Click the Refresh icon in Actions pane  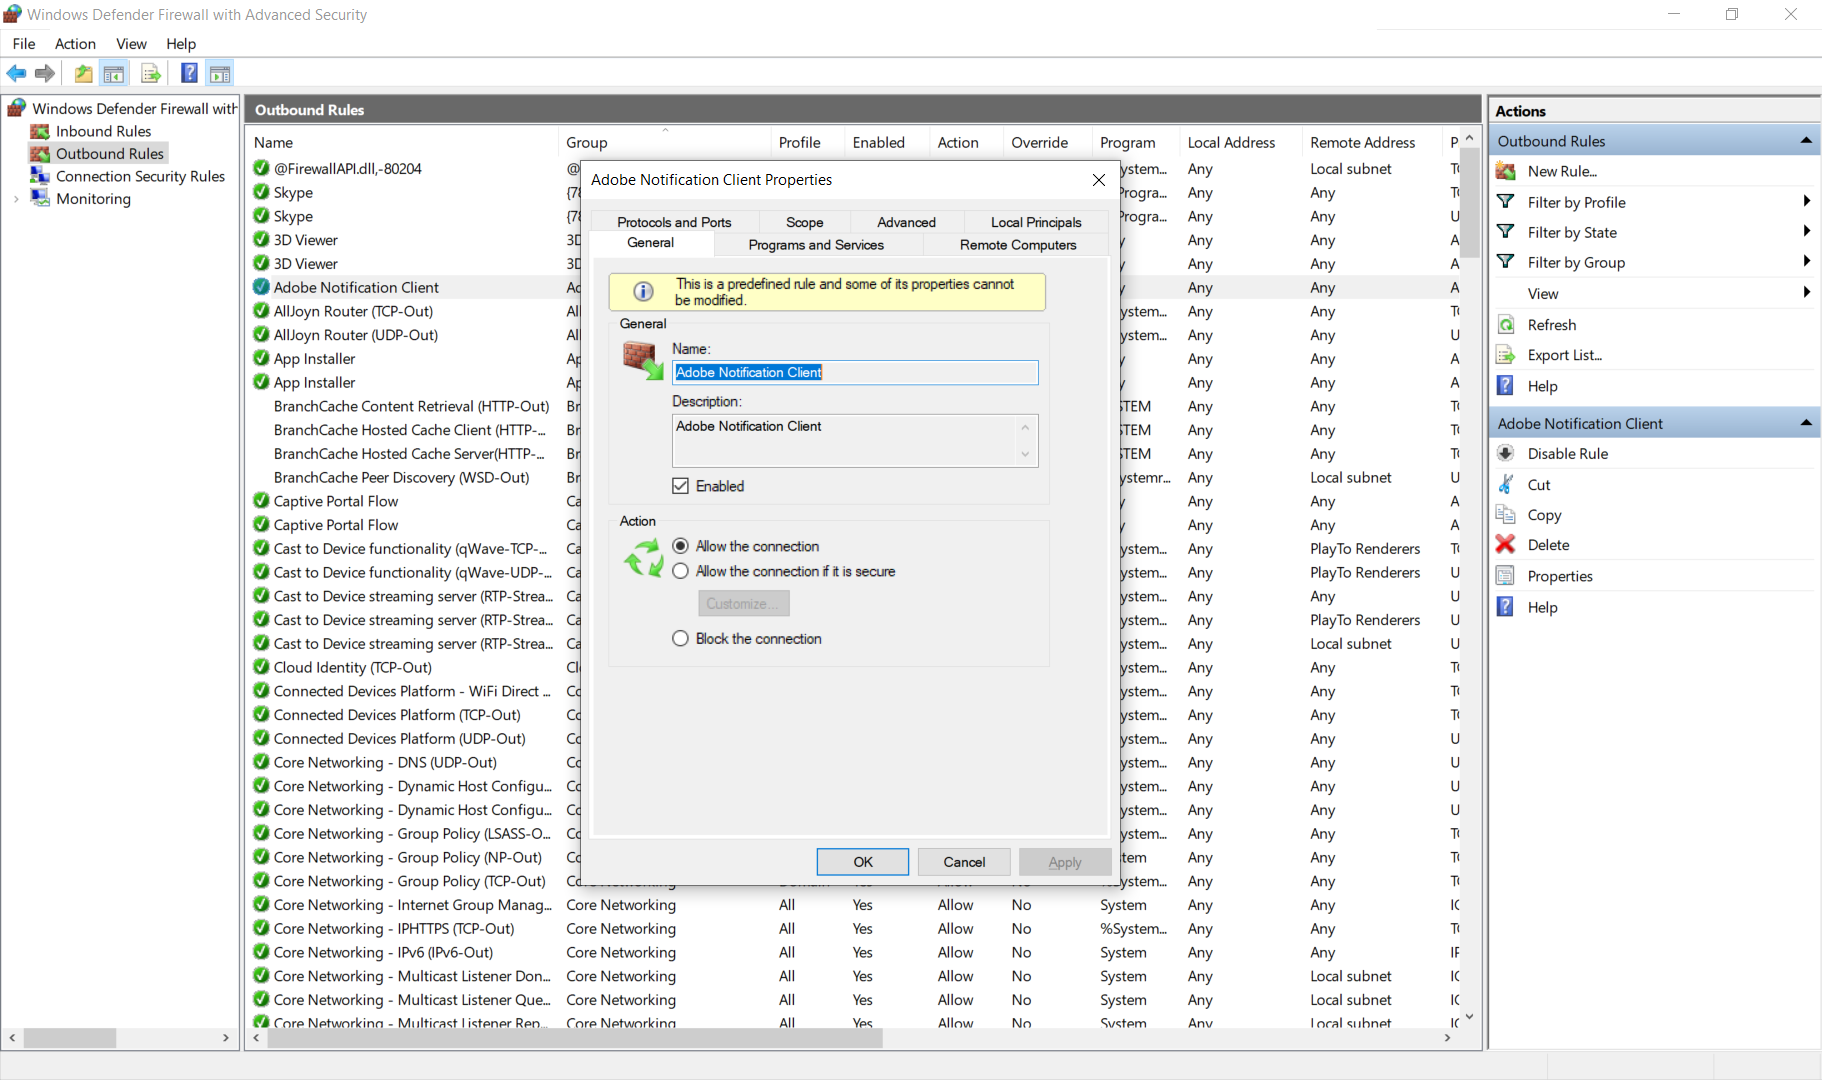point(1505,325)
